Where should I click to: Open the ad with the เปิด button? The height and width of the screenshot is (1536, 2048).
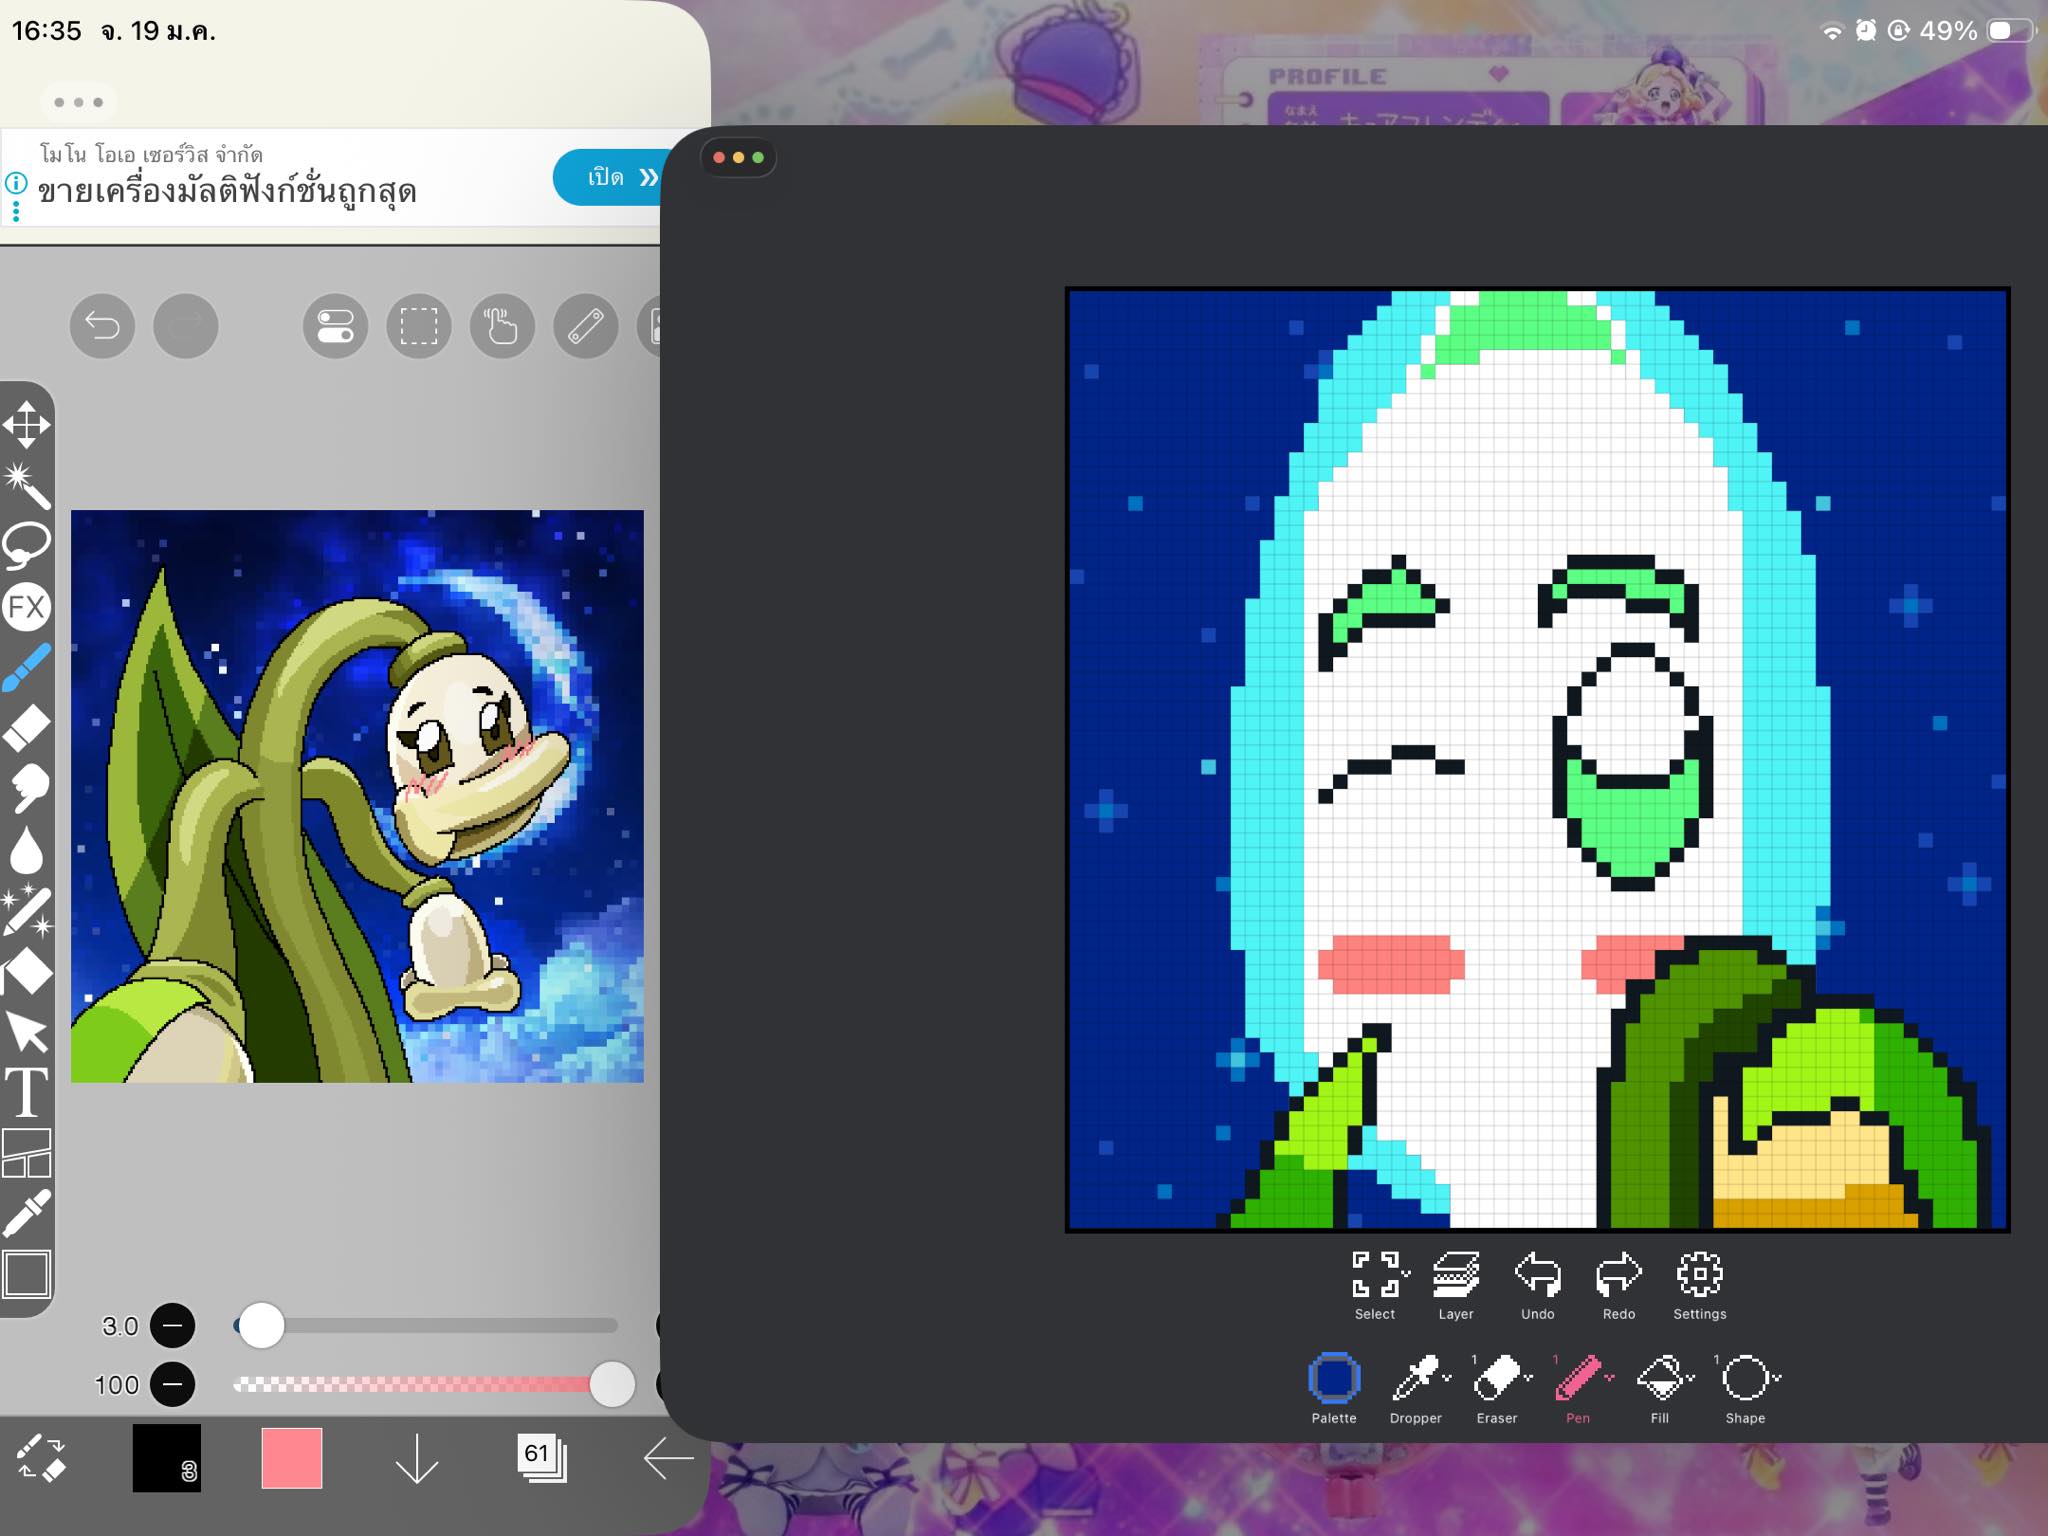click(x=606, y=177)
